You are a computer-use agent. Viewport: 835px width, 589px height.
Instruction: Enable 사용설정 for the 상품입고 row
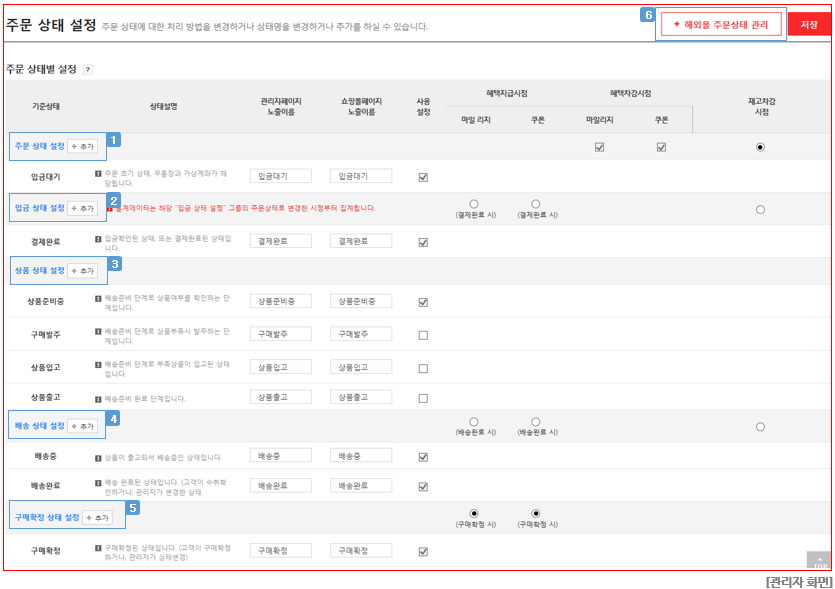point(423,368)
